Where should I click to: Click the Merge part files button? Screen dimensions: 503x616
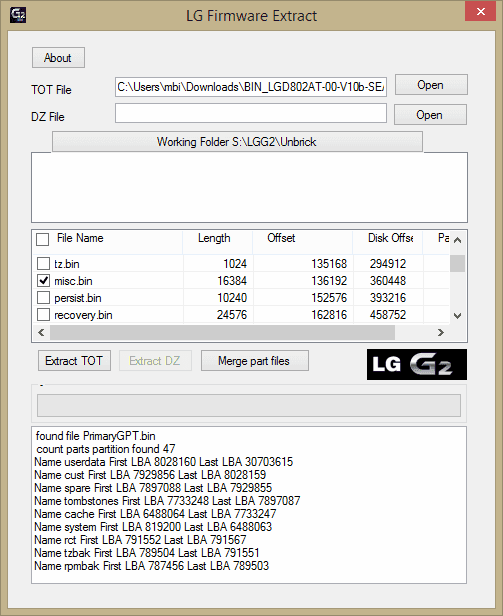(255, 360)
